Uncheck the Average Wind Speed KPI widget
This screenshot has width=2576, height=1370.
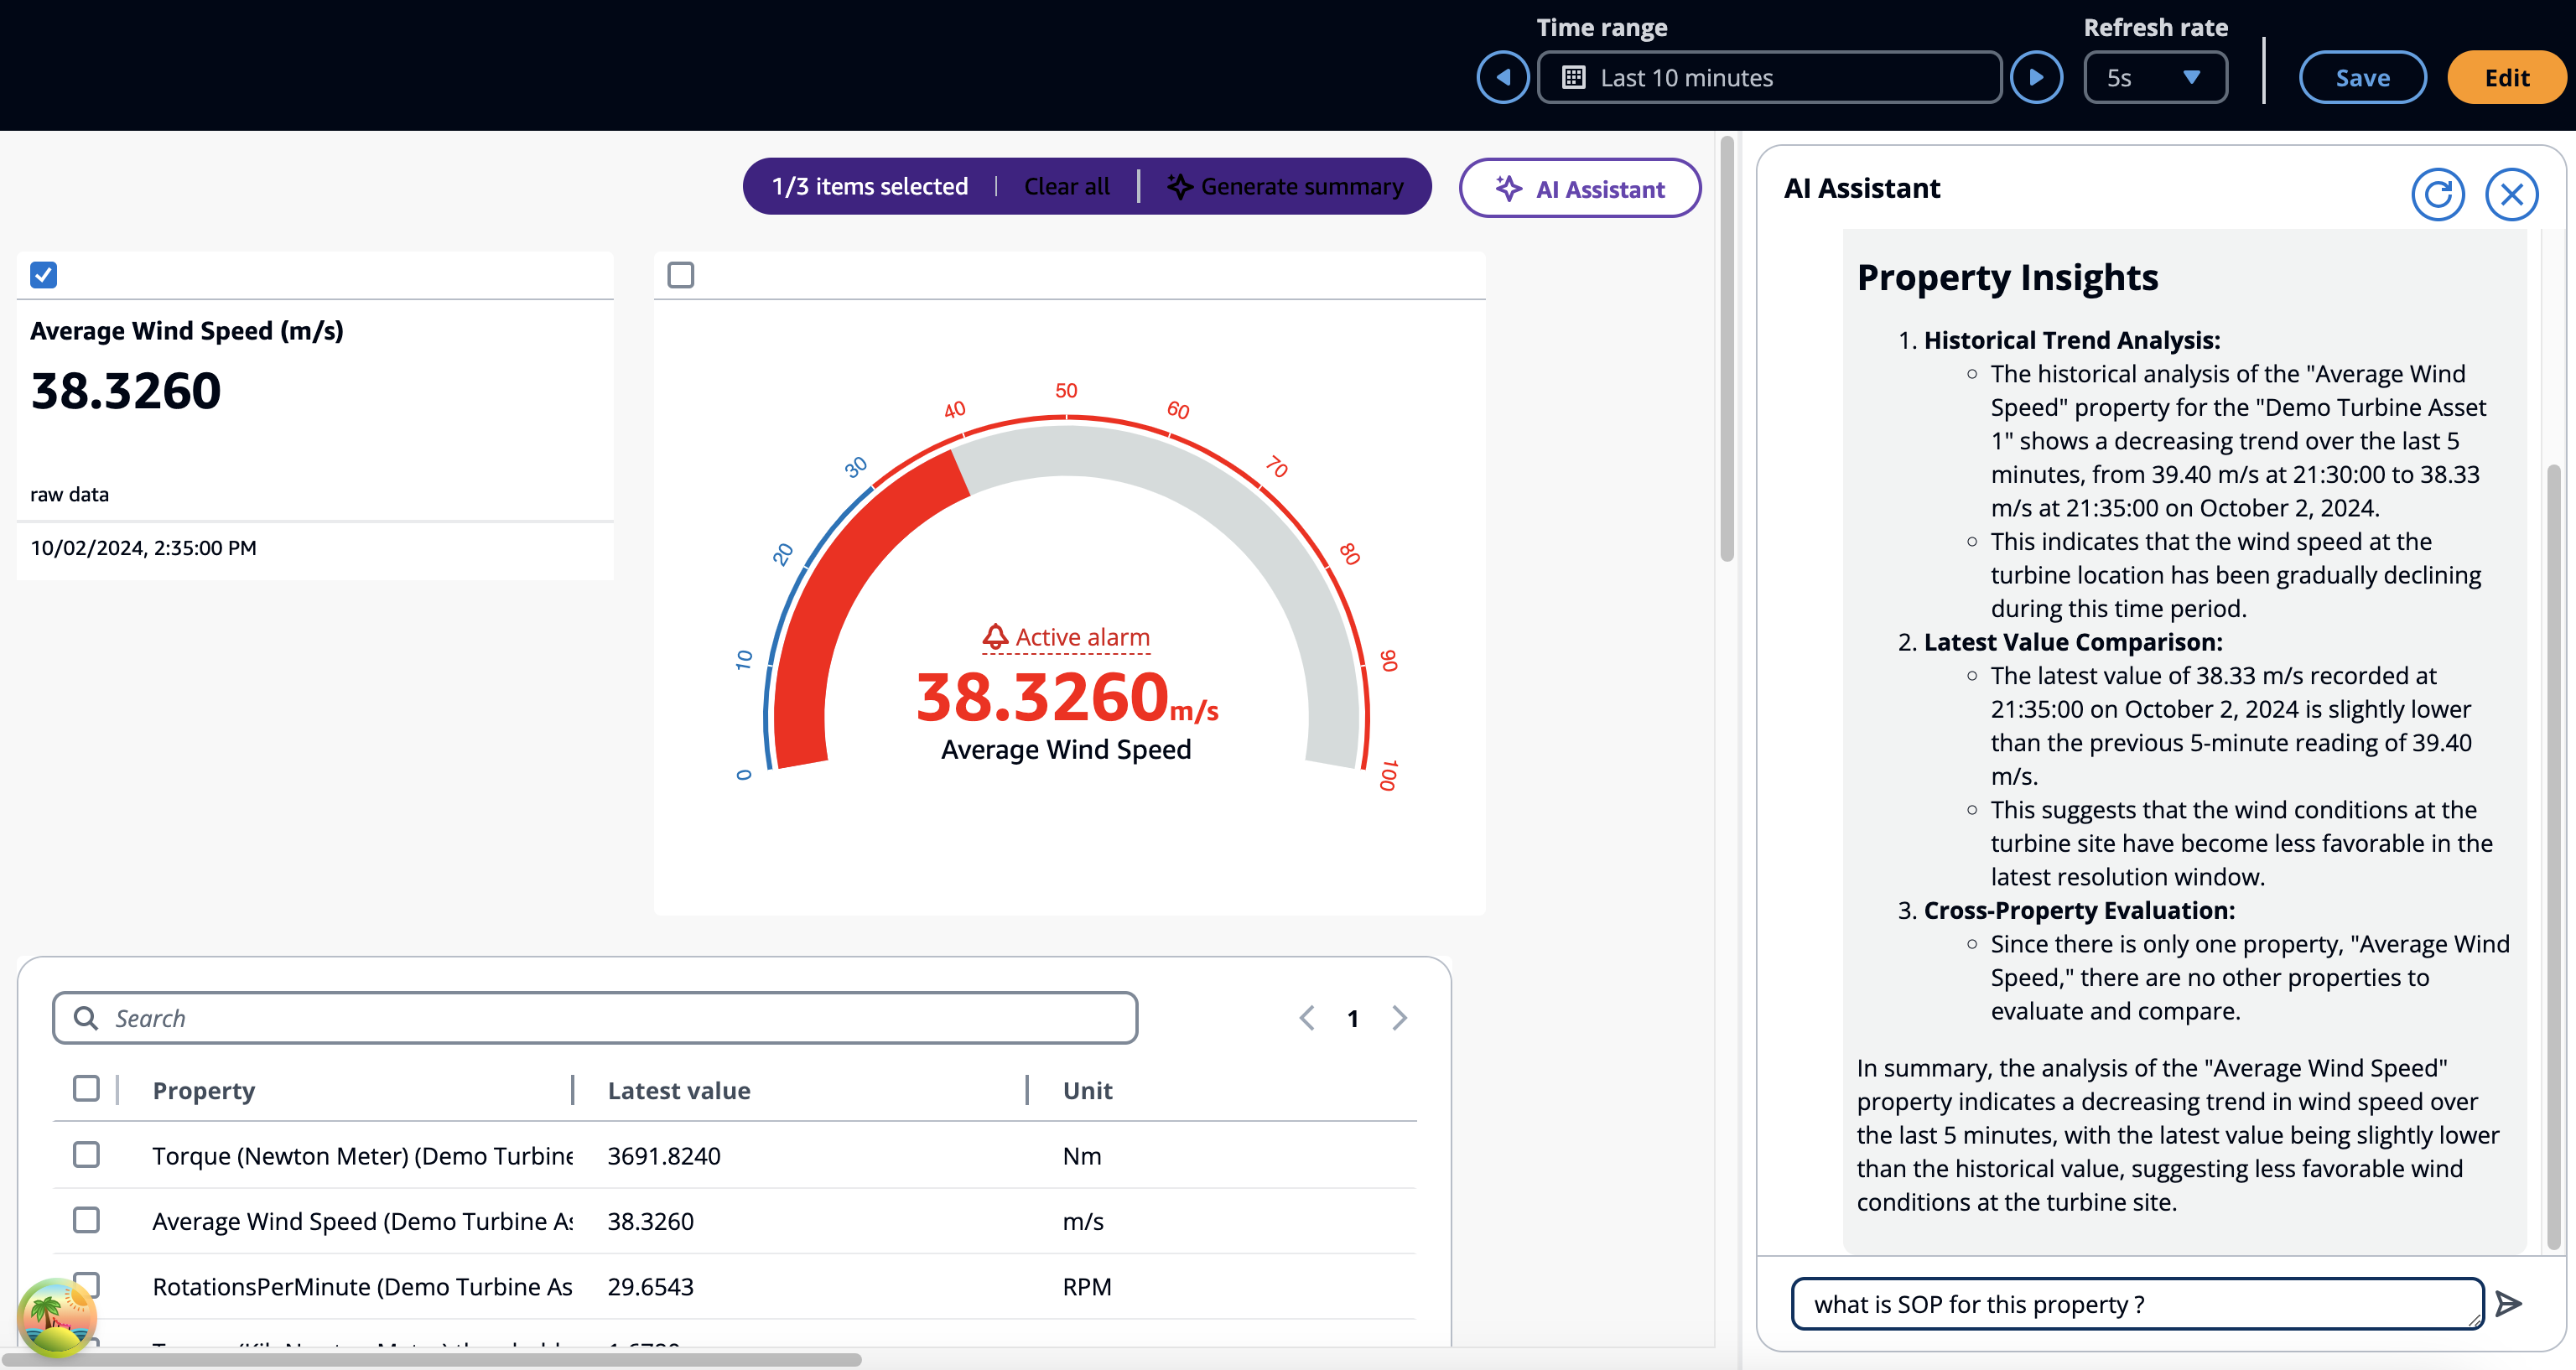point(44,275)
